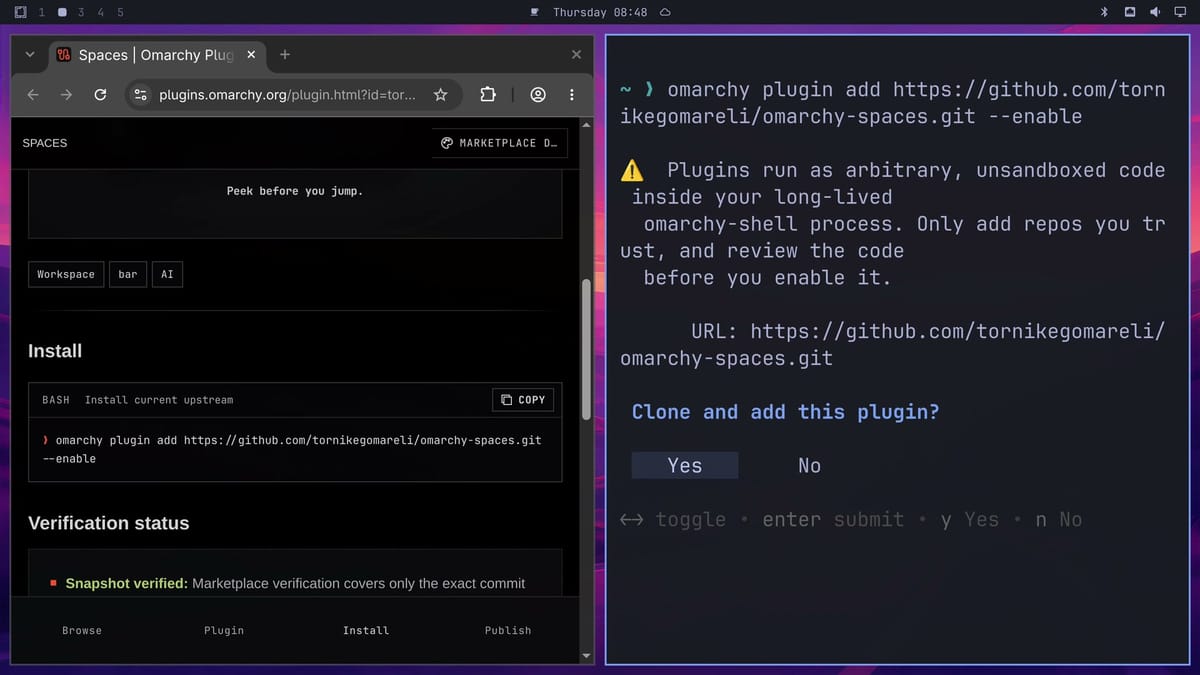The width and height of the screenshot is (1200, 675).
Task: Open Bluetooth settings from top bar
Action: coord(1105,12)
